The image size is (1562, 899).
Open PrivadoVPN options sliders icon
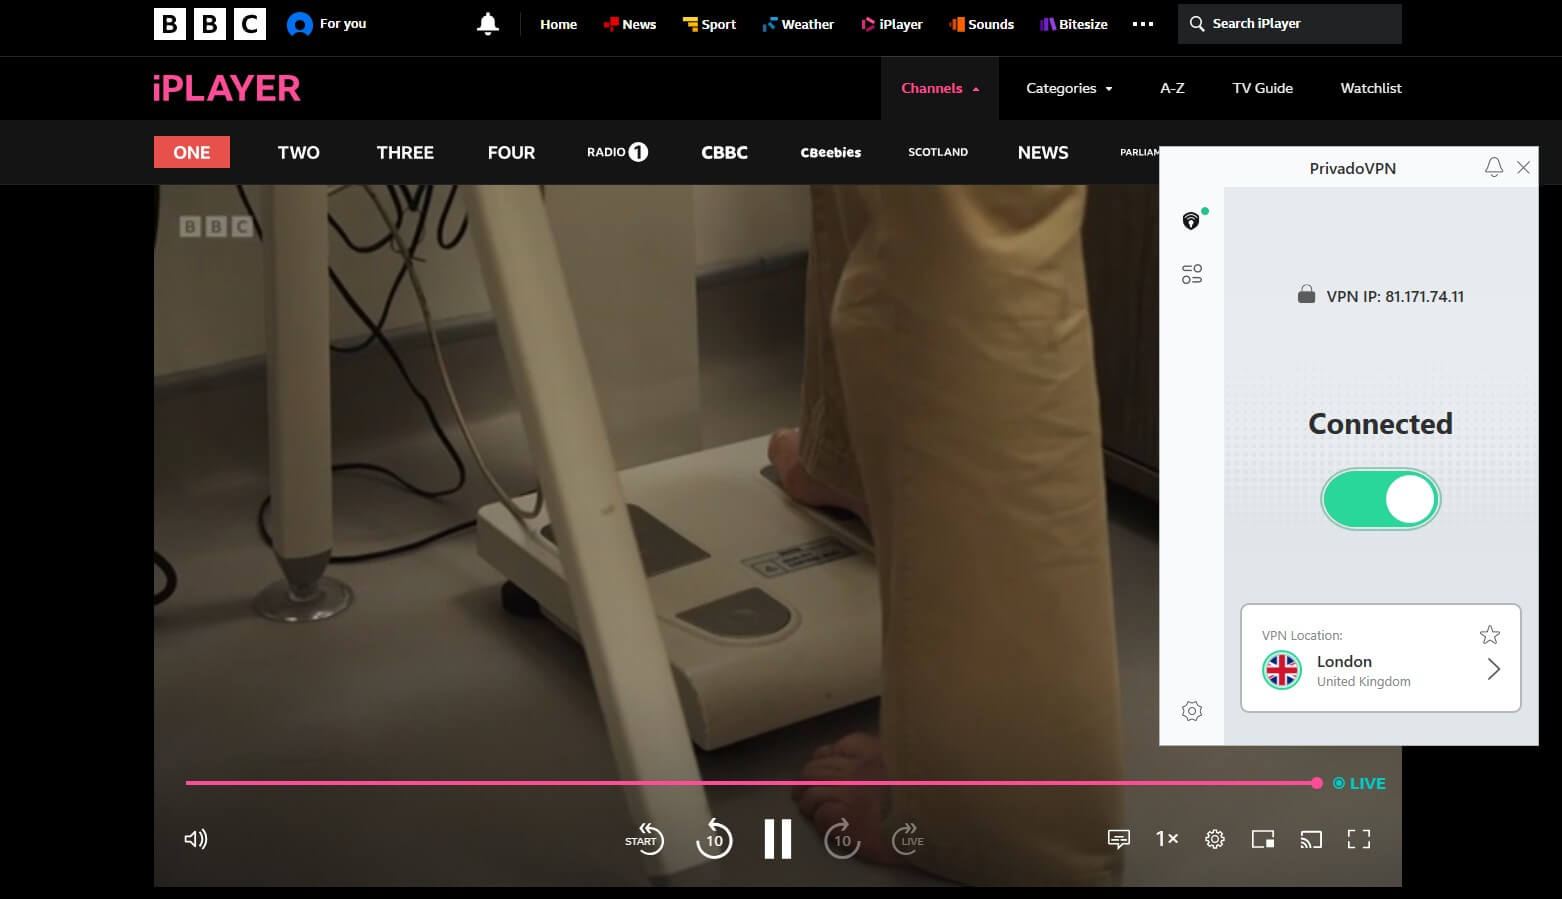coord(1192,274)
